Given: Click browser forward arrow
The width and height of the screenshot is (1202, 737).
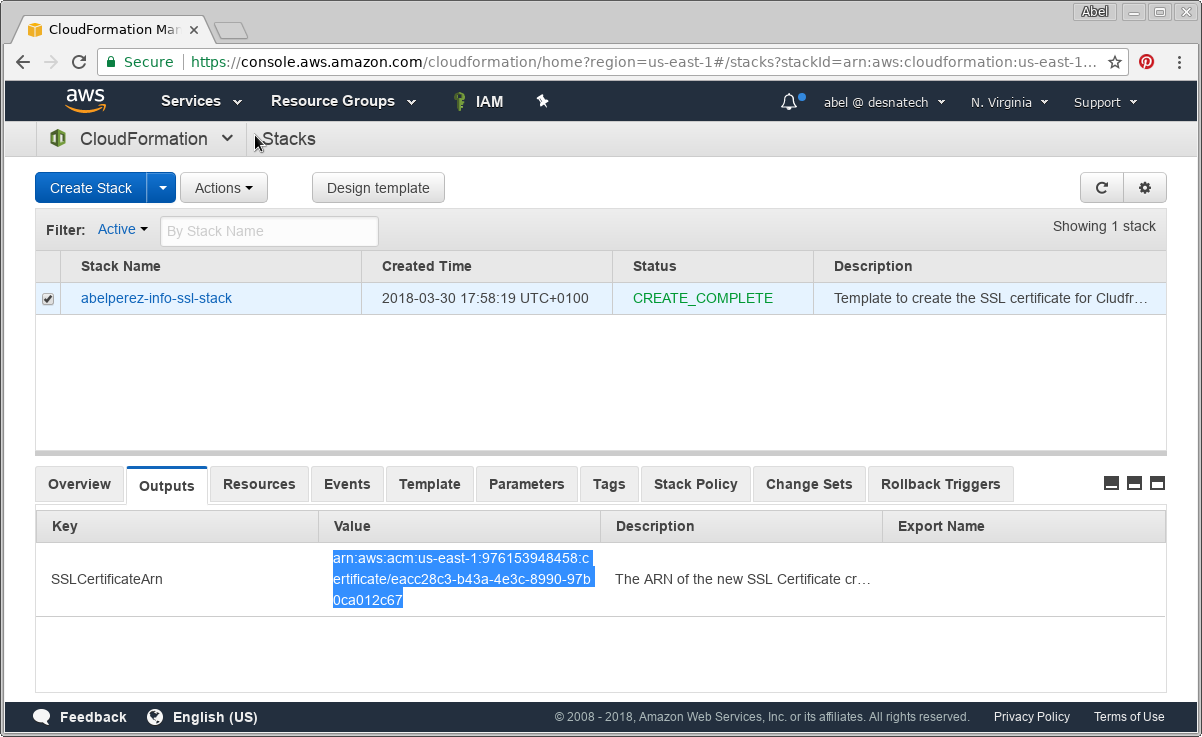Looking at the screenshot, I should coord(51,62).
